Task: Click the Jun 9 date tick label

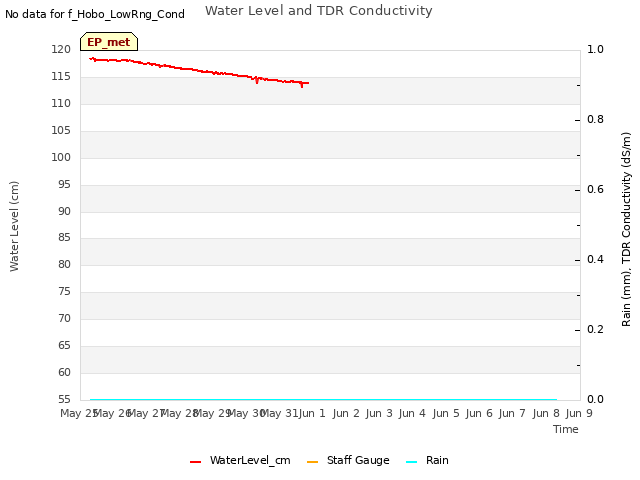Action: click(x=579, y=413)
